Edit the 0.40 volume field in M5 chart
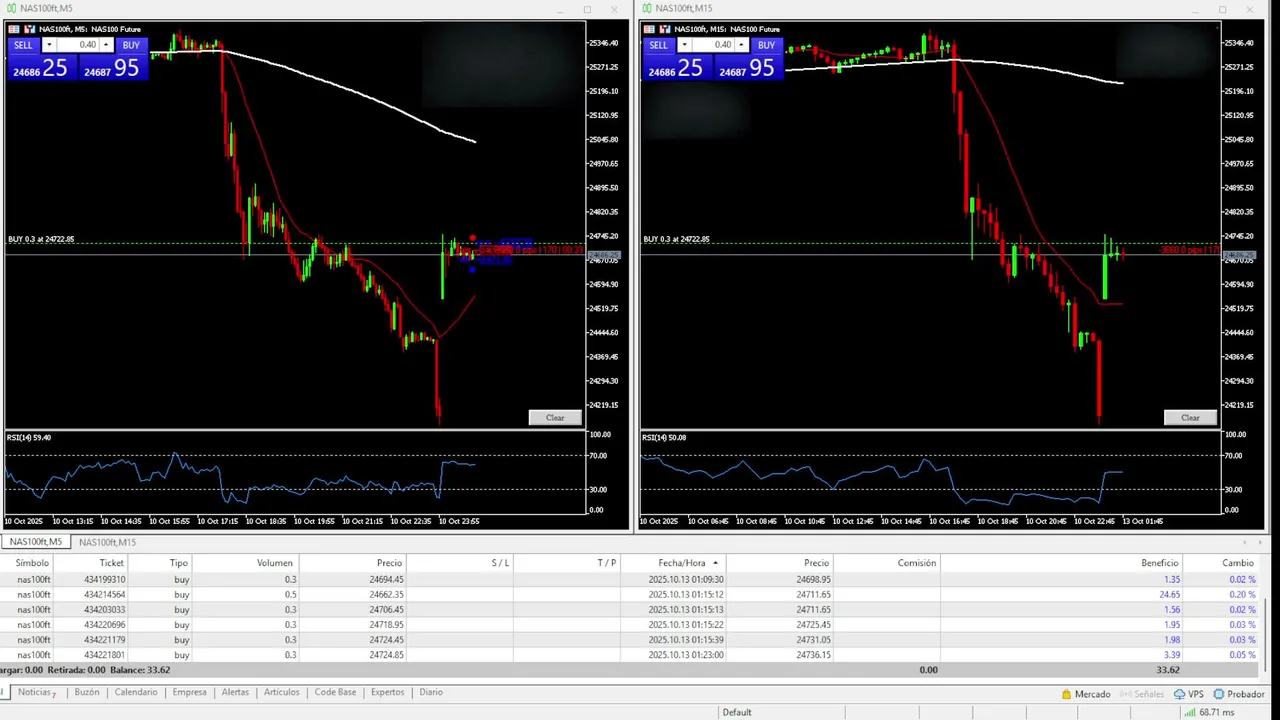Screen dimensions: 1280x720 pos(77,45)
